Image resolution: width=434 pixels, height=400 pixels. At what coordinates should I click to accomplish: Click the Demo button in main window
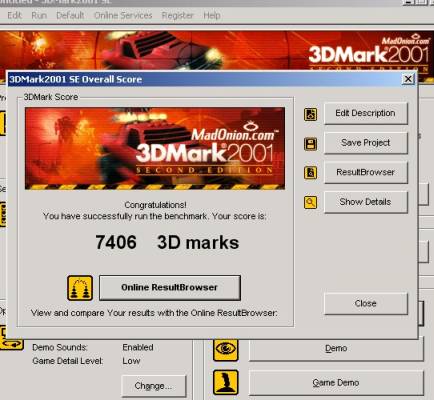[336, 348]
